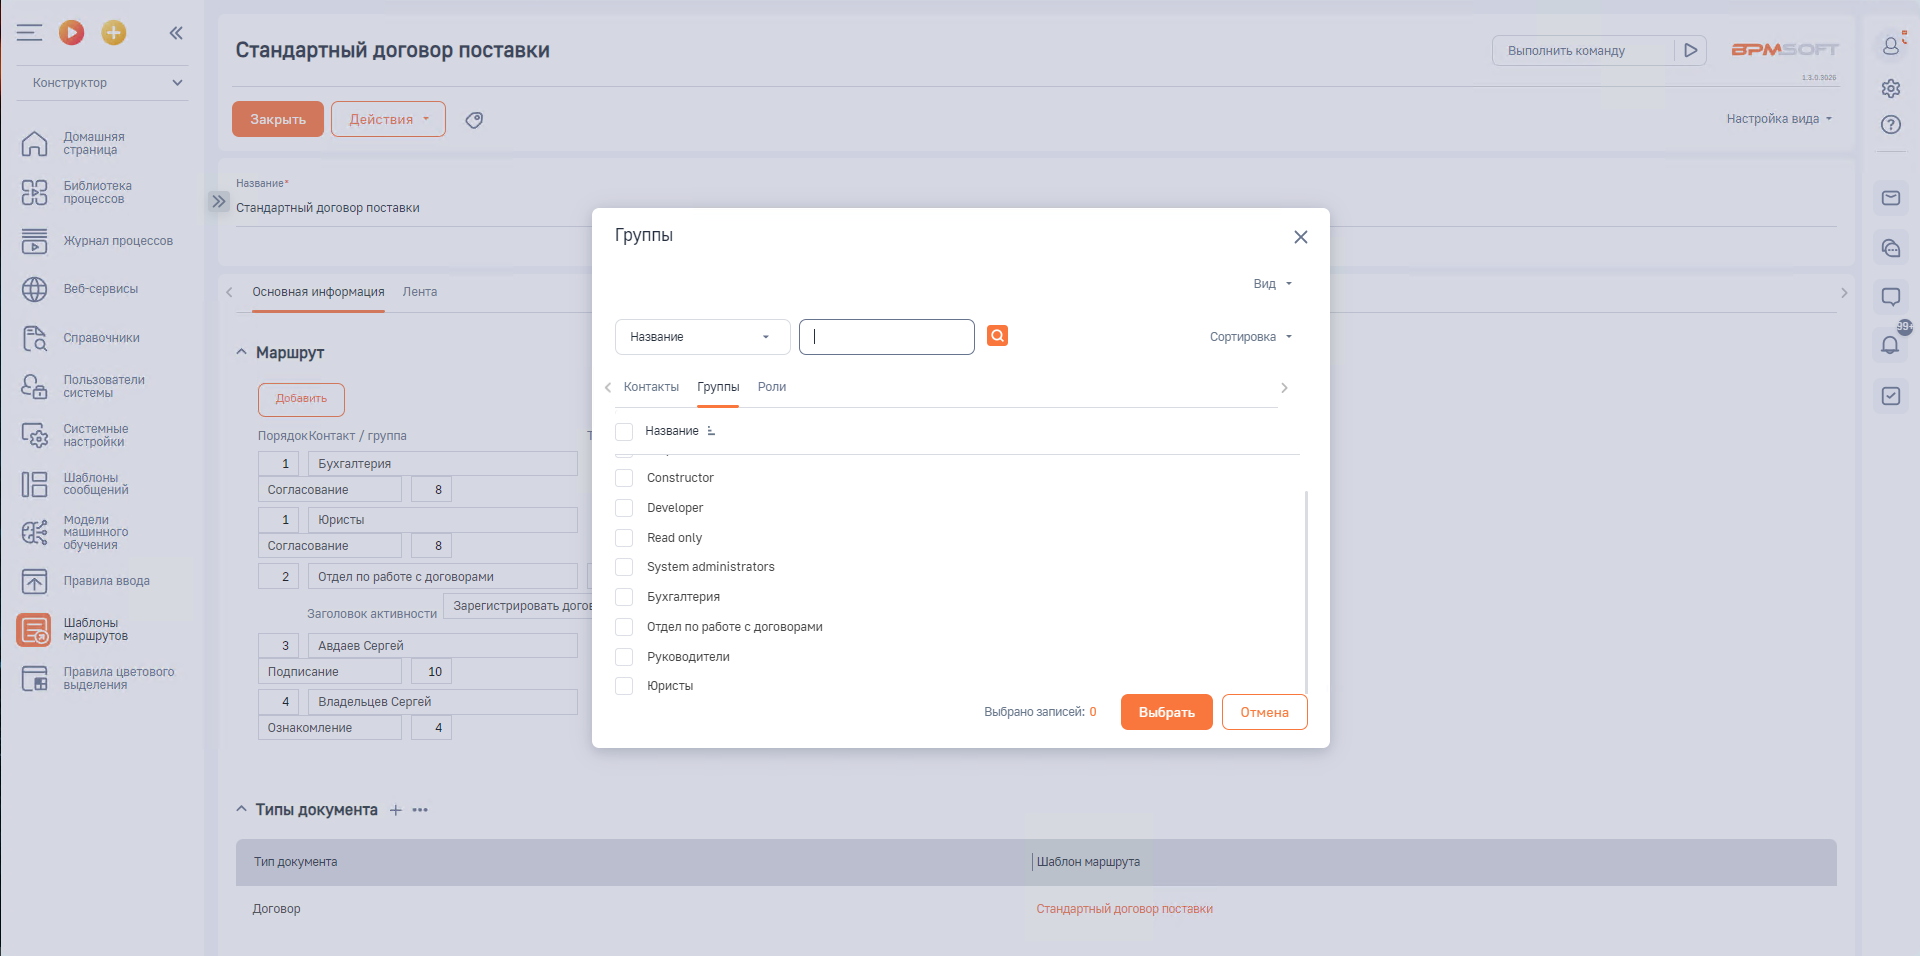The width and height of the screenshot is (1920, 956).
Task: Click the Добавить route step button
Action: [x=301, y=399]
